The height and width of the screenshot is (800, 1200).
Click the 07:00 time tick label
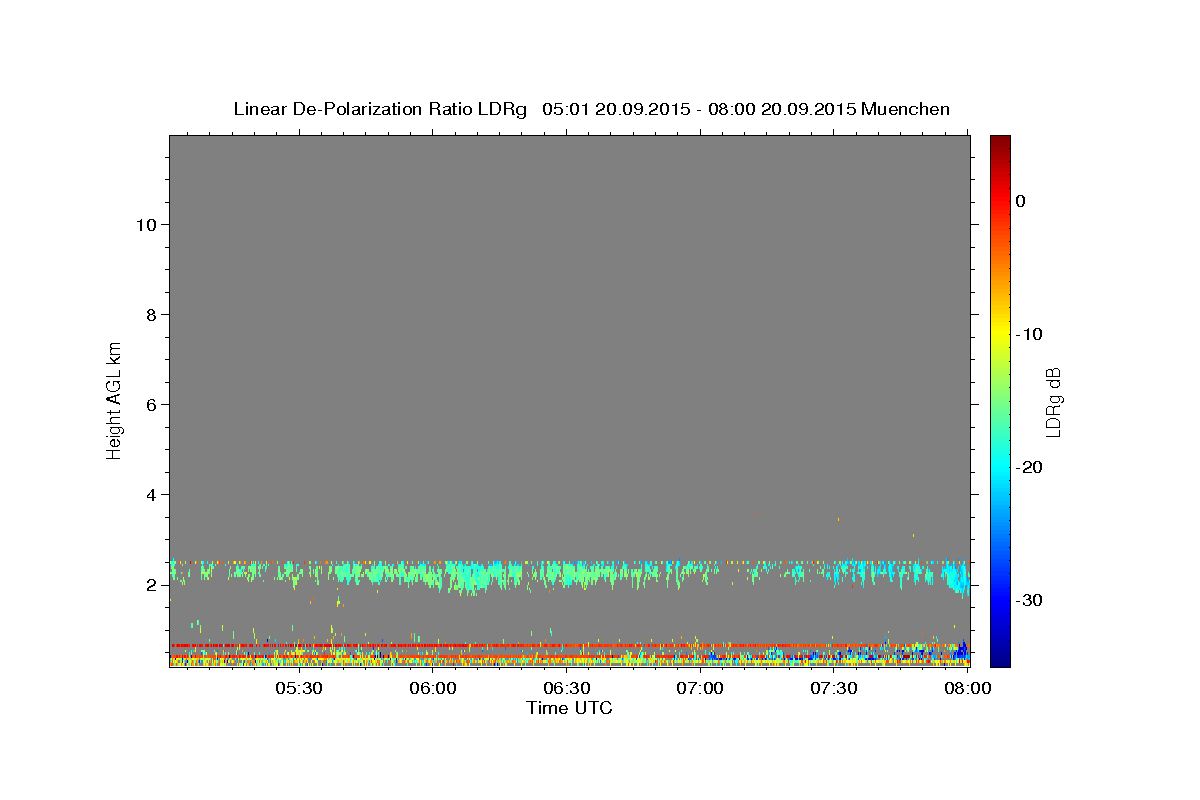tap(700, 689)
